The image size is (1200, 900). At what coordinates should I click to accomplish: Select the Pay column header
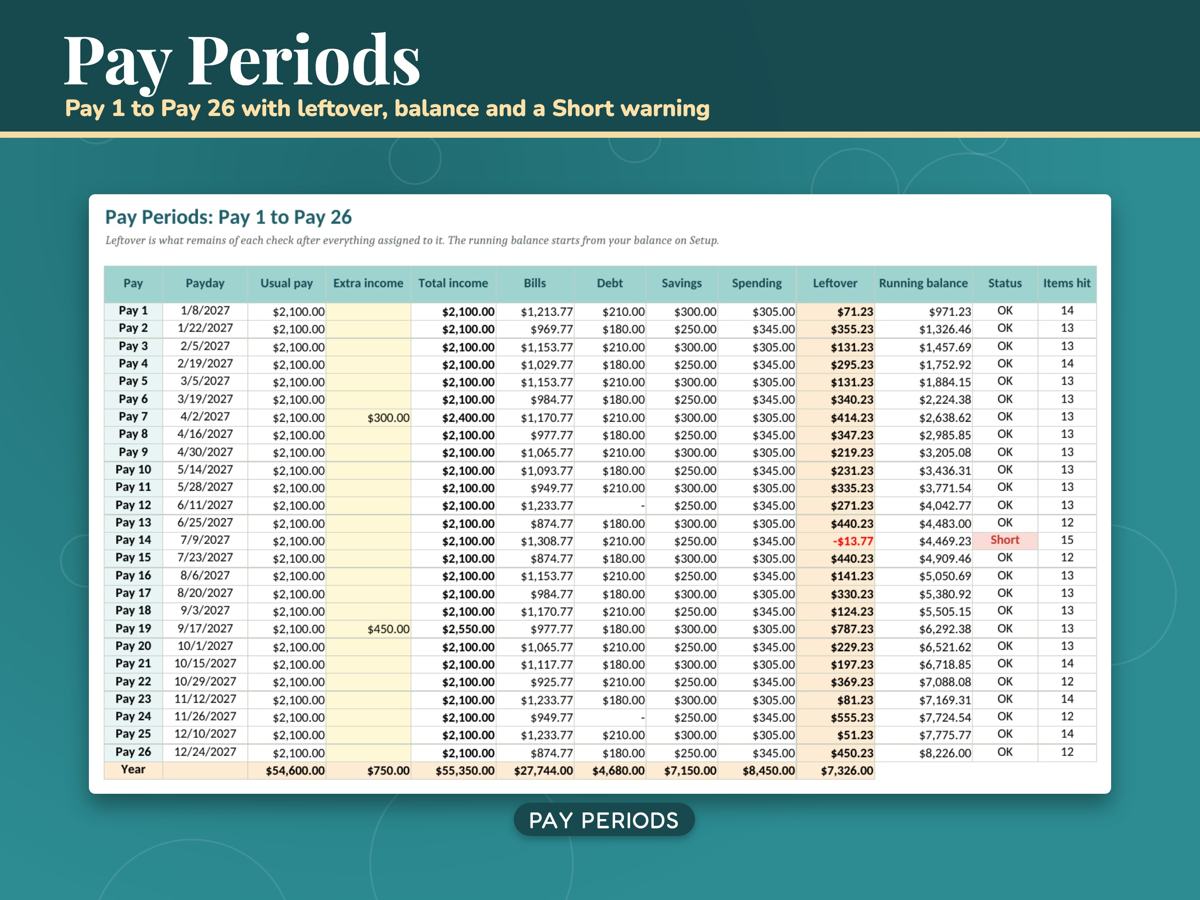[x=134, y=283]
